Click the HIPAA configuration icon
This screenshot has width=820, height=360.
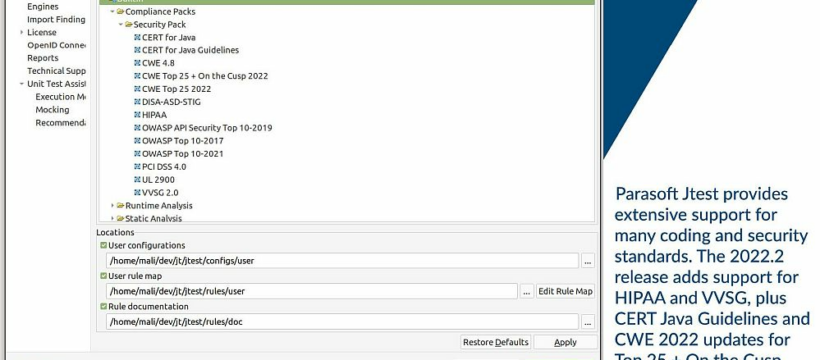click(138, 115)
